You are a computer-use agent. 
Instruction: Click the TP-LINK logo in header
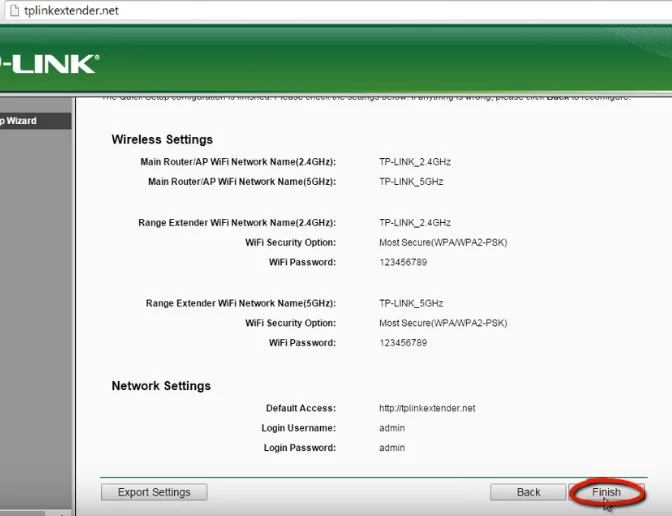[48, 65]
